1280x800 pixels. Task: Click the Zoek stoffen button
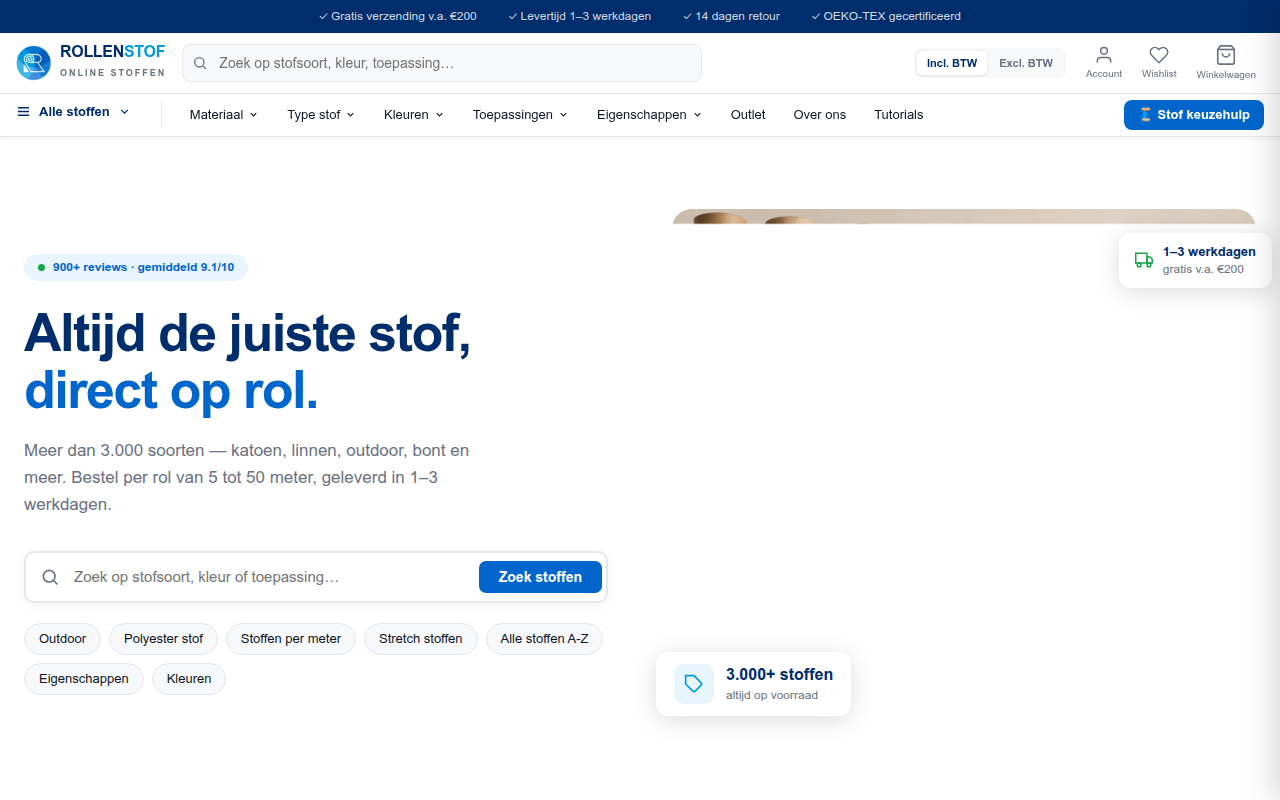pyautogui.click(x=540, y=577)
